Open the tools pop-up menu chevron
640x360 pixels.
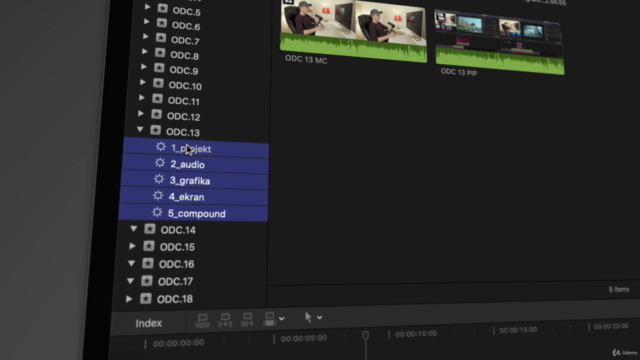[320, 317]
